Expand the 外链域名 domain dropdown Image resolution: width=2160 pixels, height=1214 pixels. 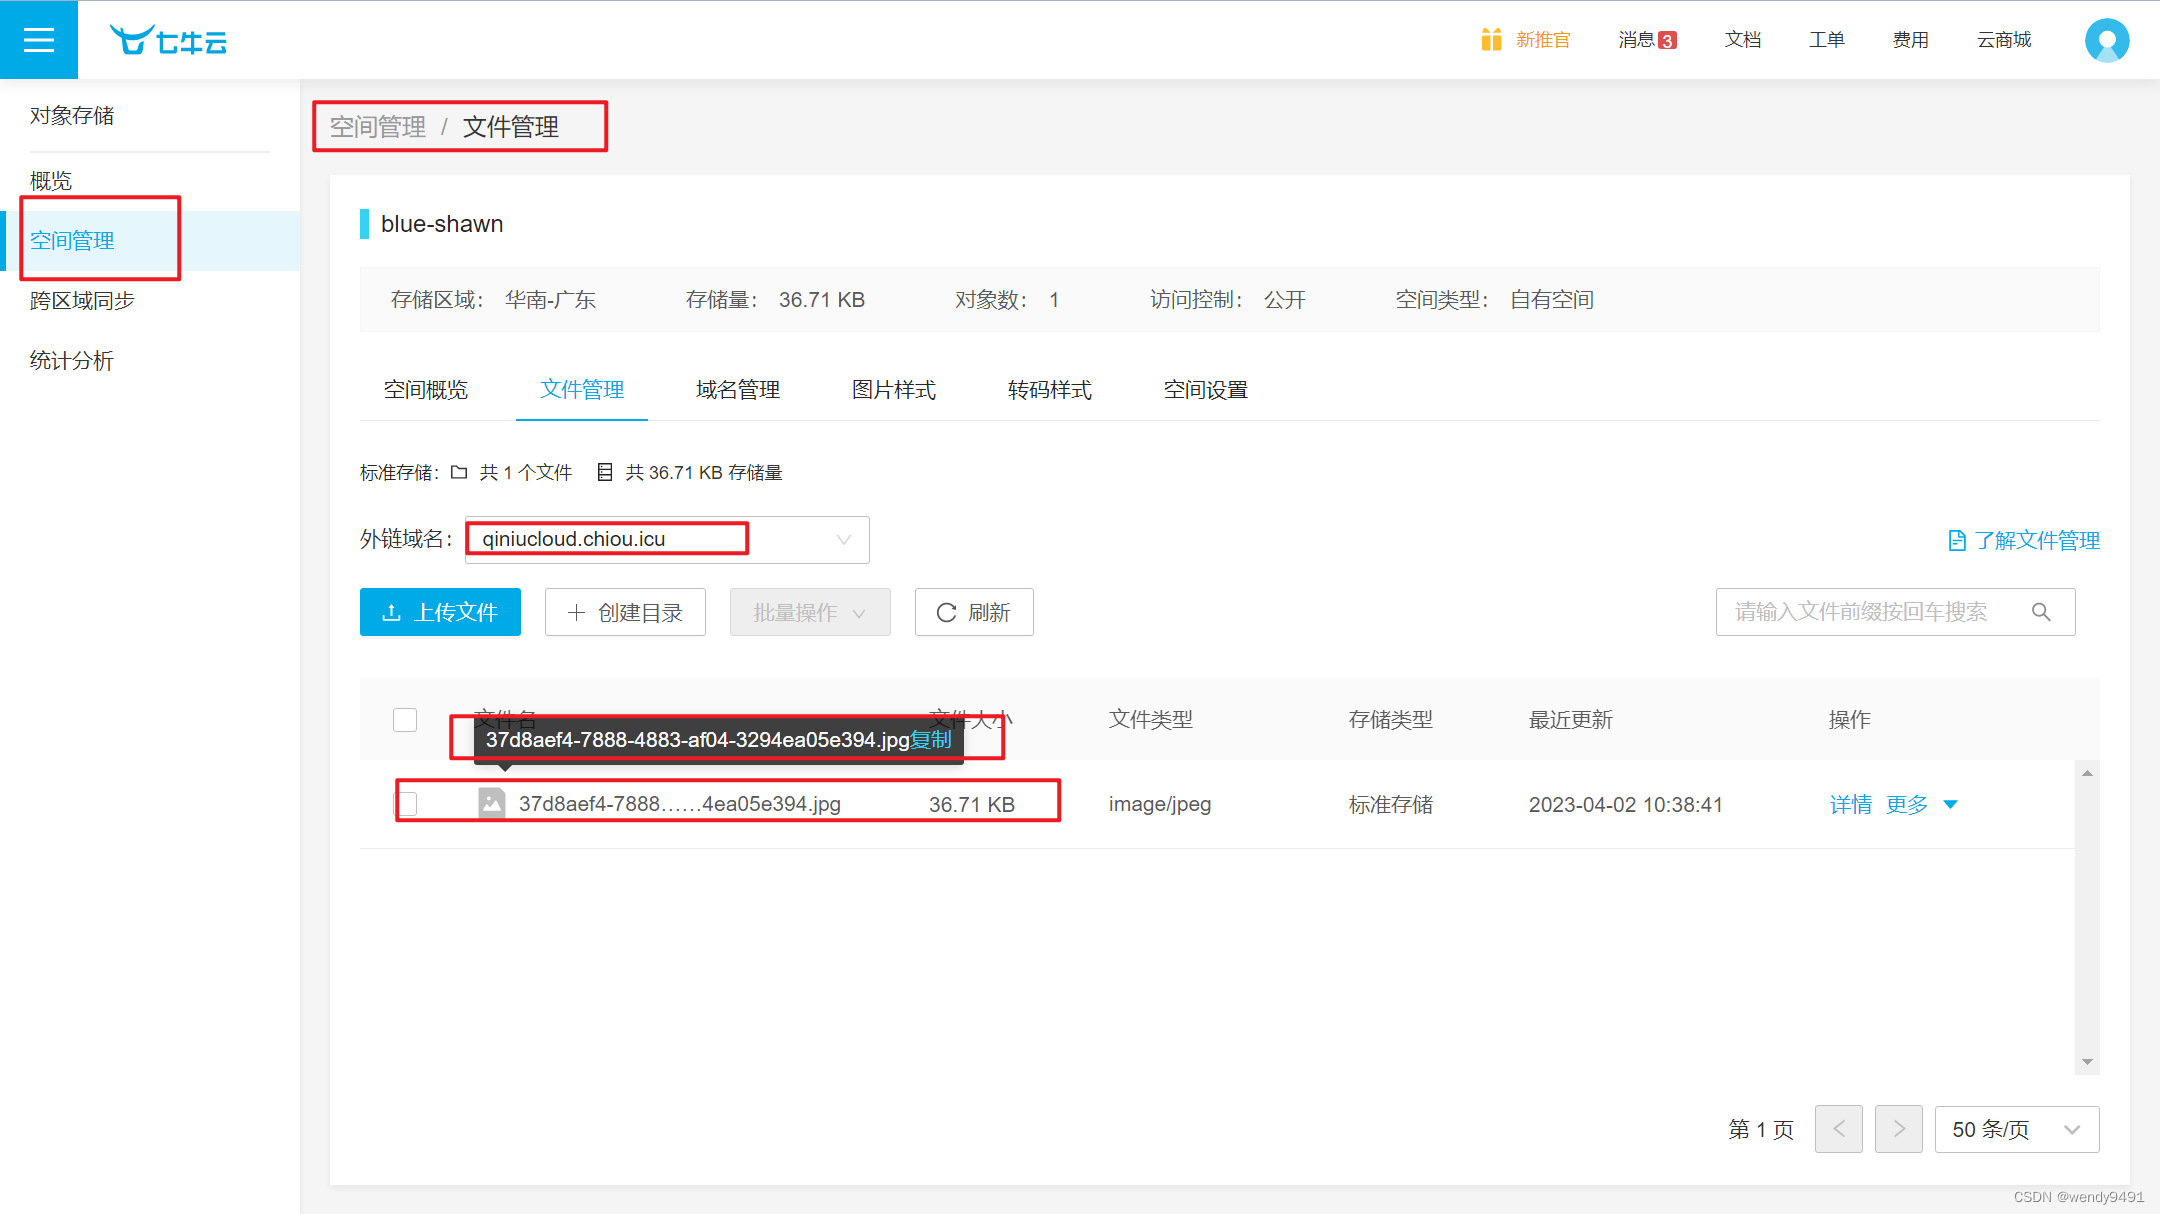[x=843, y=540]
